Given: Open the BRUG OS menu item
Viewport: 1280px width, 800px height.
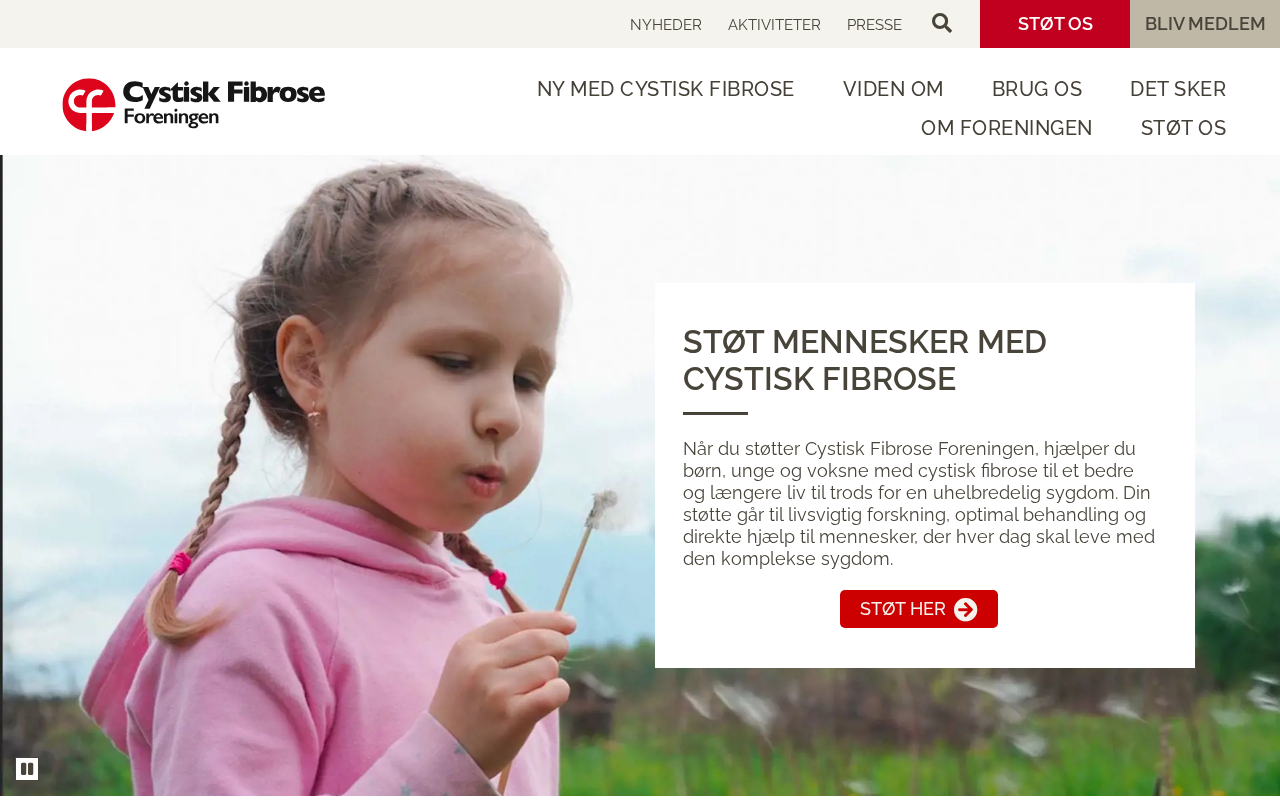Looking at the screenshot, I should pos(1037,89).
